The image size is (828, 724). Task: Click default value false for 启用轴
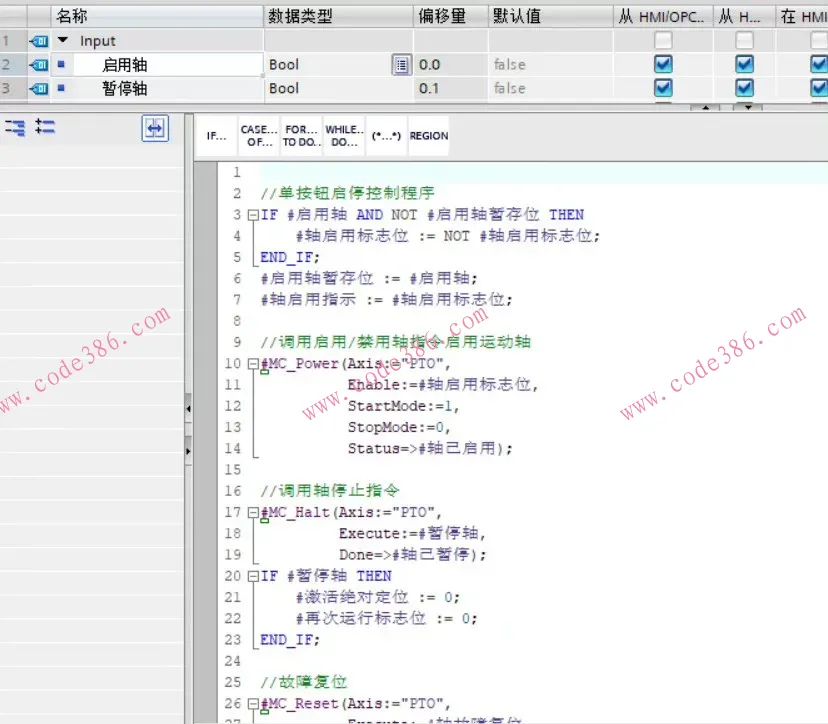(510, 65)
